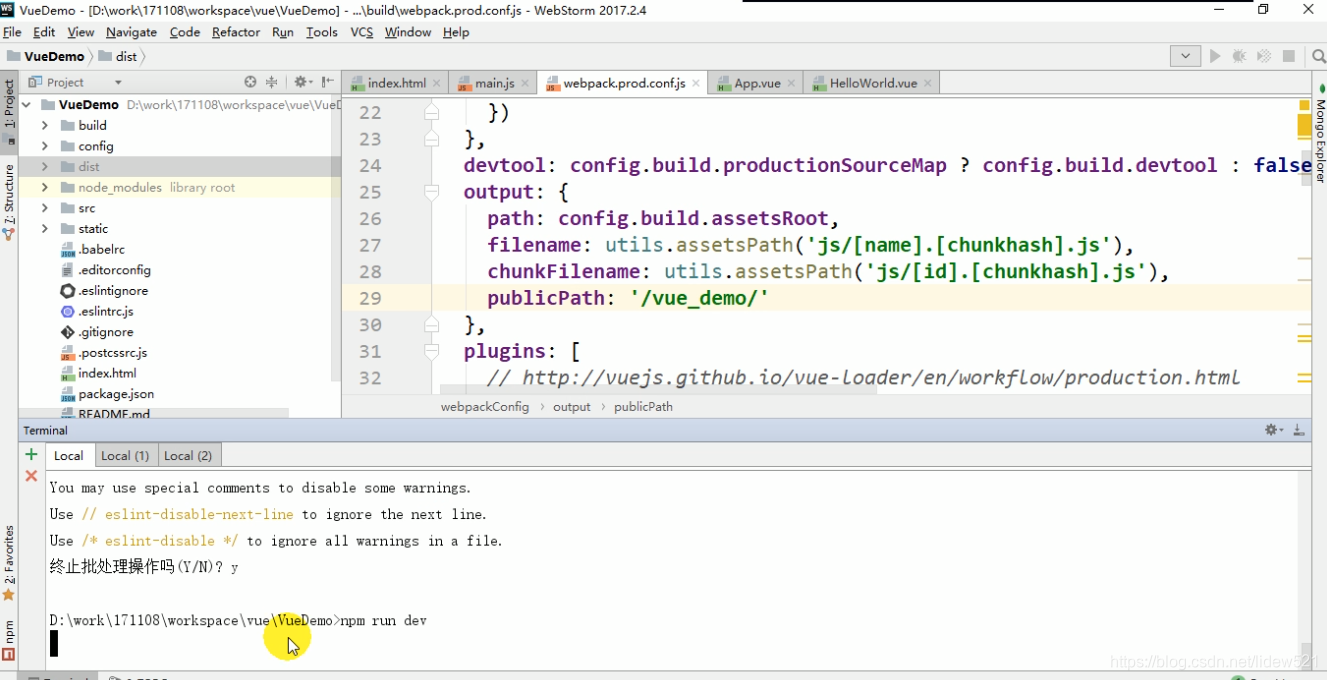
Task: Open the Tools menu
Action: click(321, 32)
